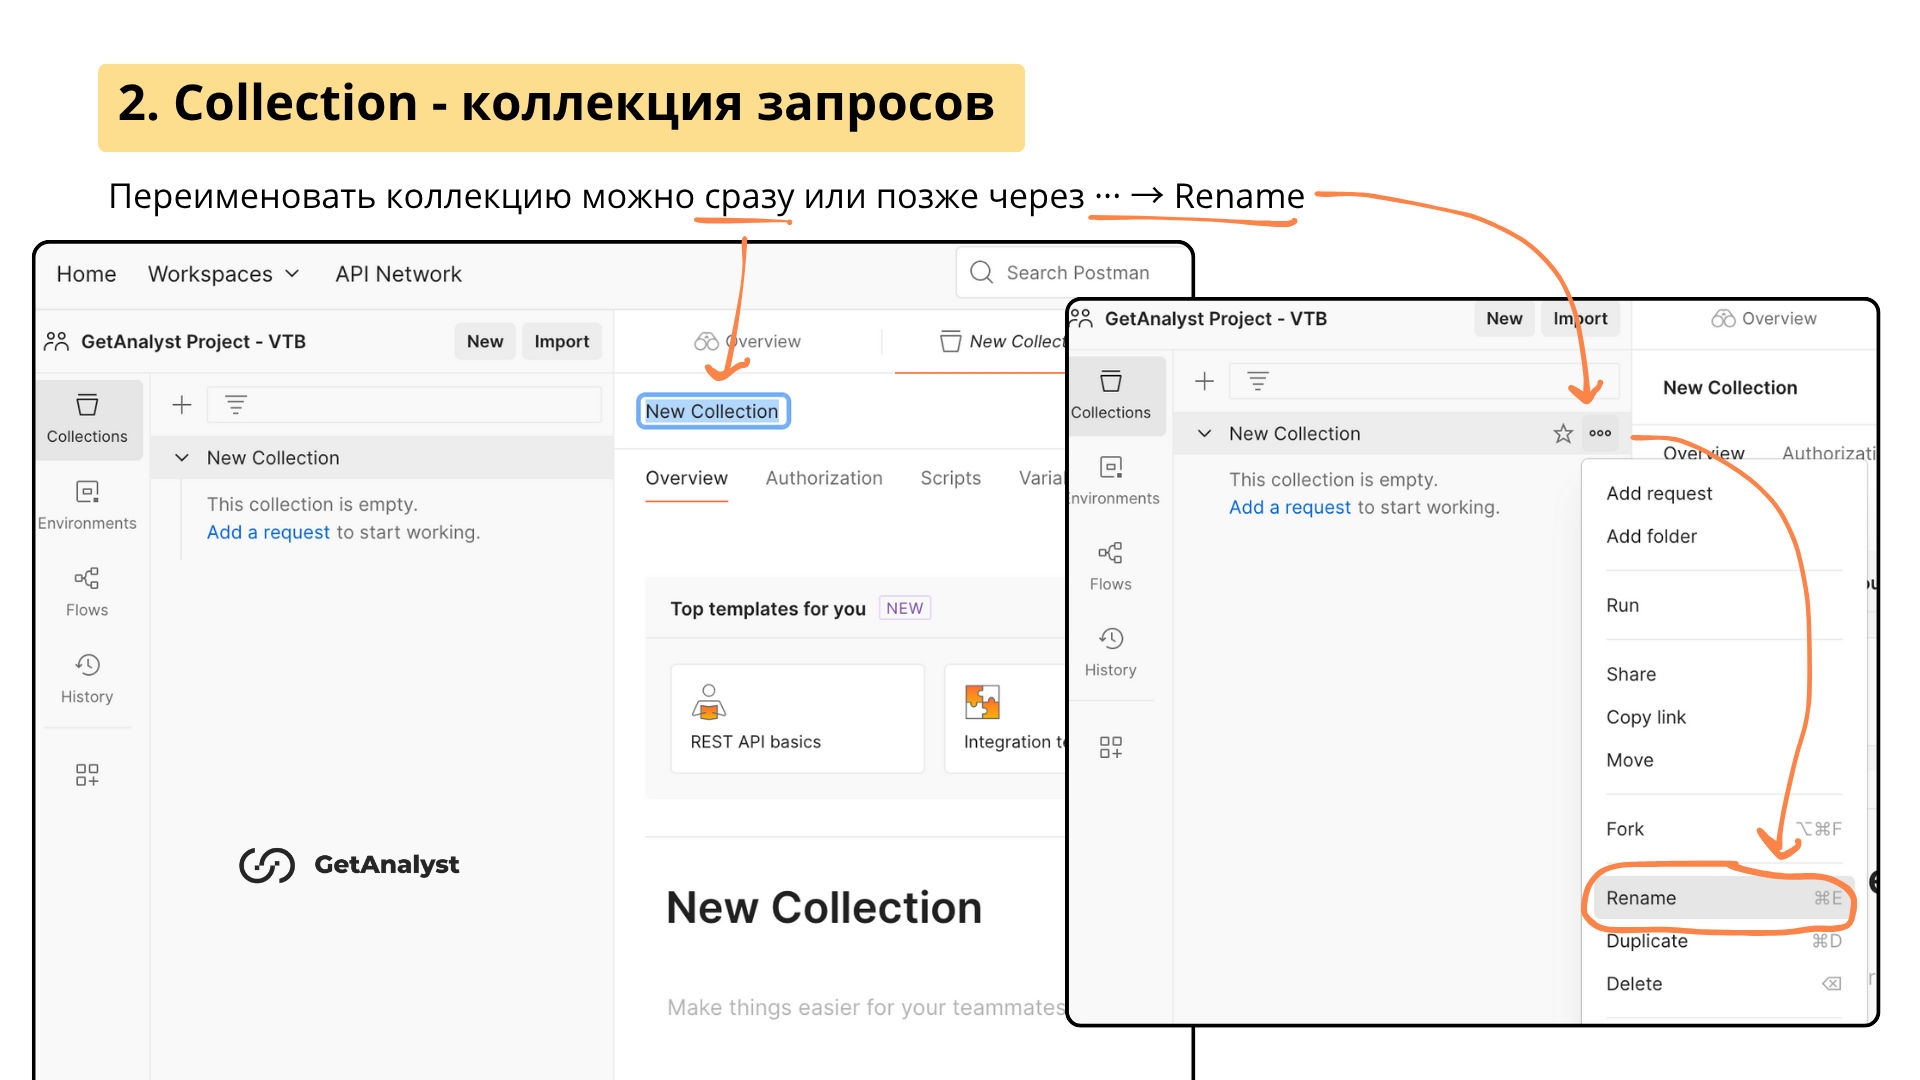The image size is (1920, 1080).
Task: Click Search Postman field
Action: (x=1075, y=272)
